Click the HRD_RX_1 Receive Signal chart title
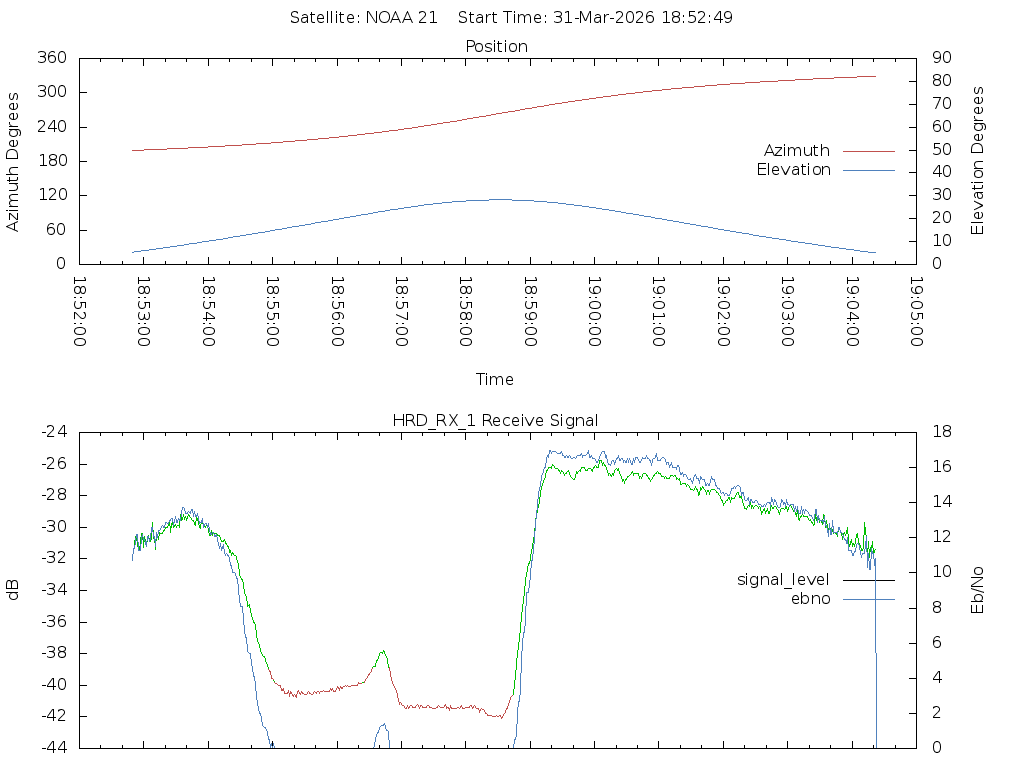 tap(495, 420)
